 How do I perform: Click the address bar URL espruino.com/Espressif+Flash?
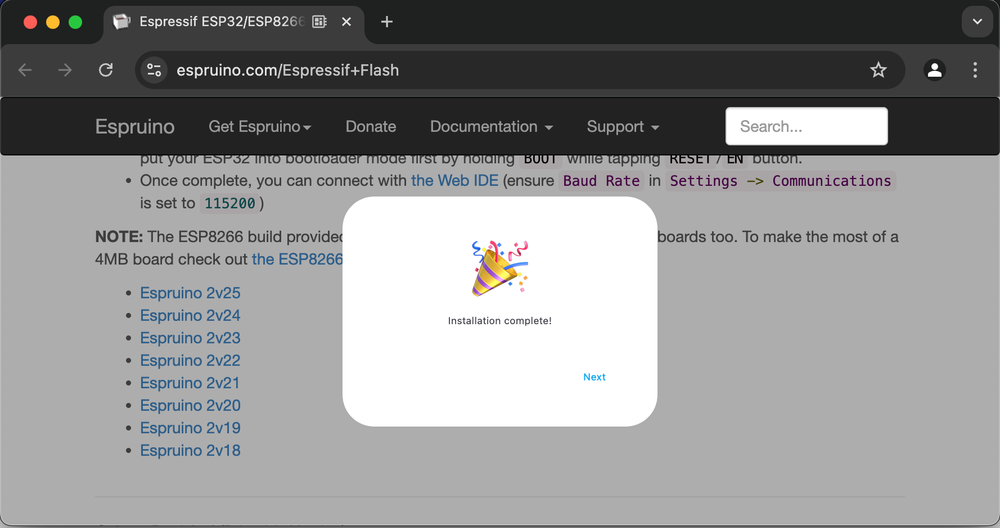click(288, 70)
